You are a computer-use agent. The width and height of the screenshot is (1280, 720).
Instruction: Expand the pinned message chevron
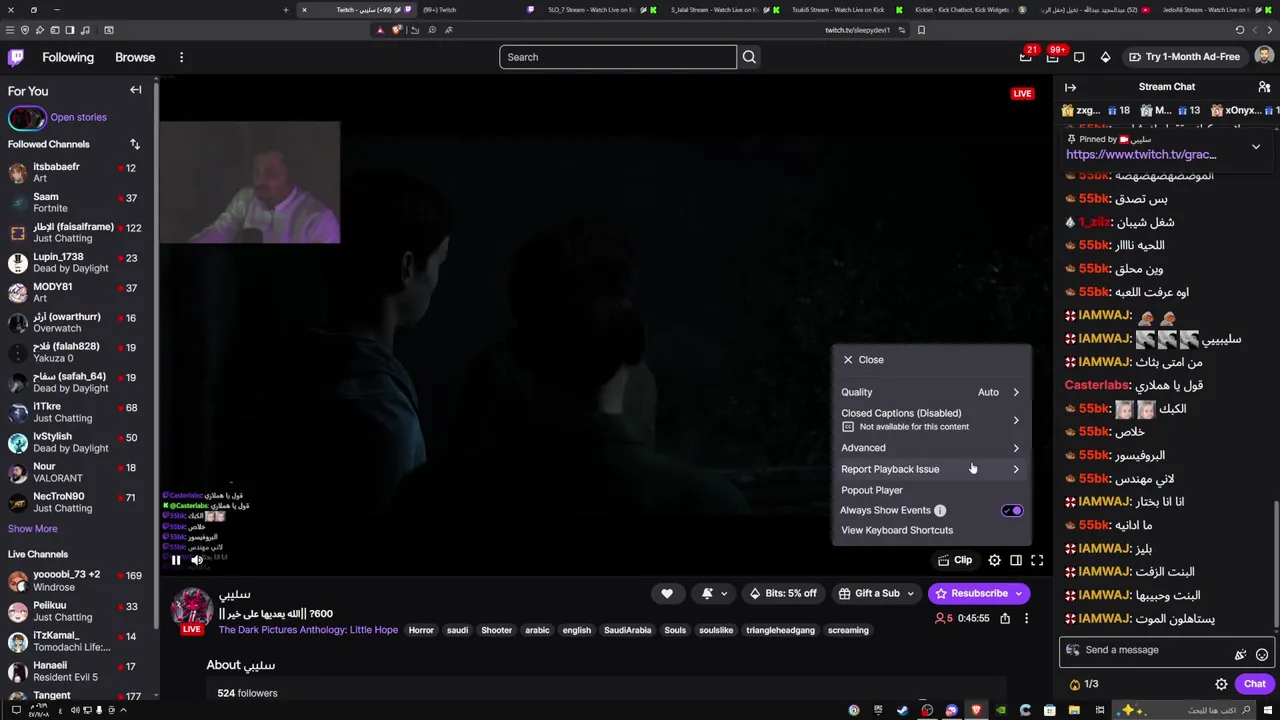click(1256, 146)
